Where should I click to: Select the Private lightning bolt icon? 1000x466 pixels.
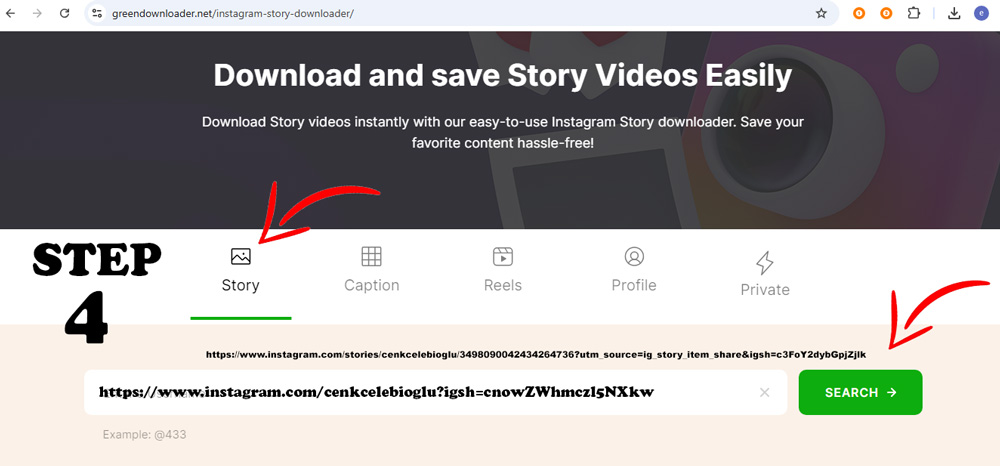click(x=765, y=262)
